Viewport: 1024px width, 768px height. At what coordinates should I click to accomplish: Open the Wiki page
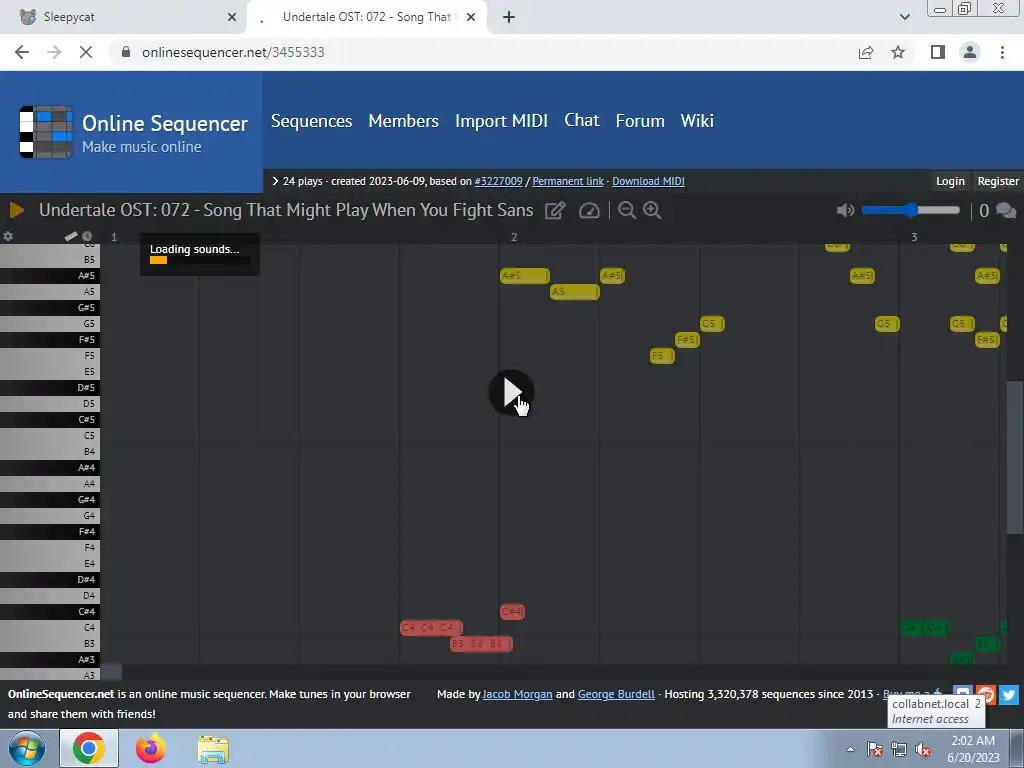pos(697,121)
